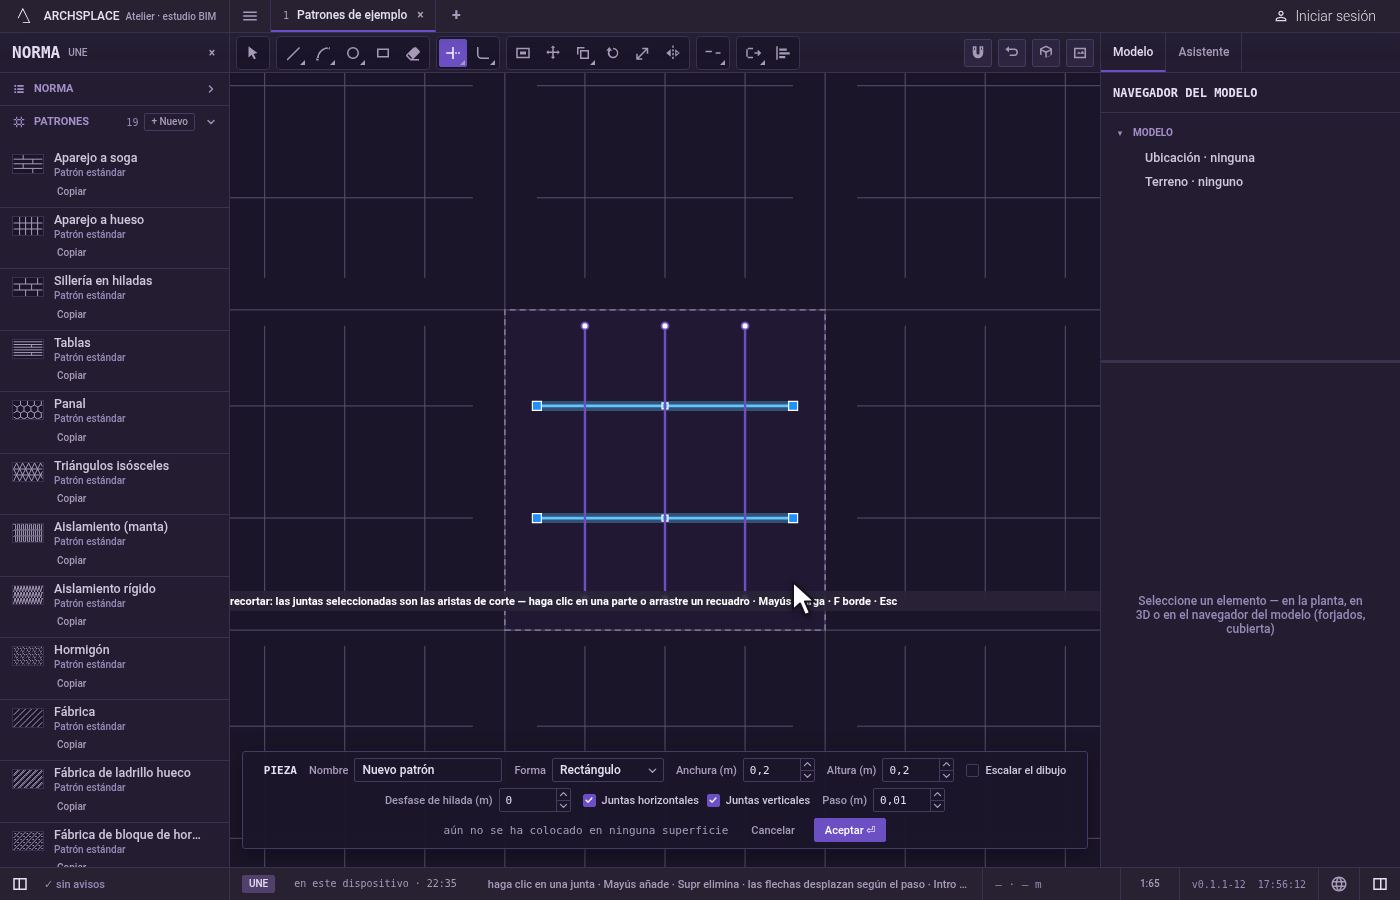Collapse the PATRONES section chevron

(211, 122)
